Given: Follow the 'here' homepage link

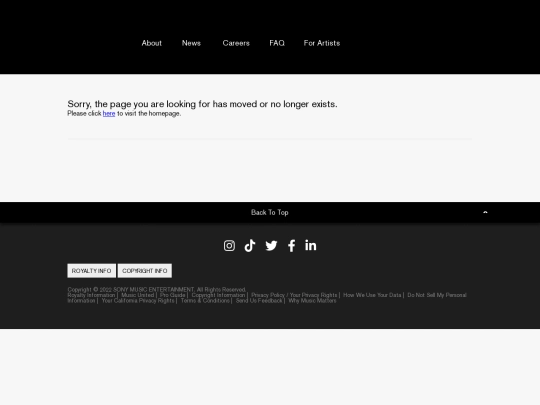Looking at the screenshot, I should pyautogui.click(x=109, y=113).
